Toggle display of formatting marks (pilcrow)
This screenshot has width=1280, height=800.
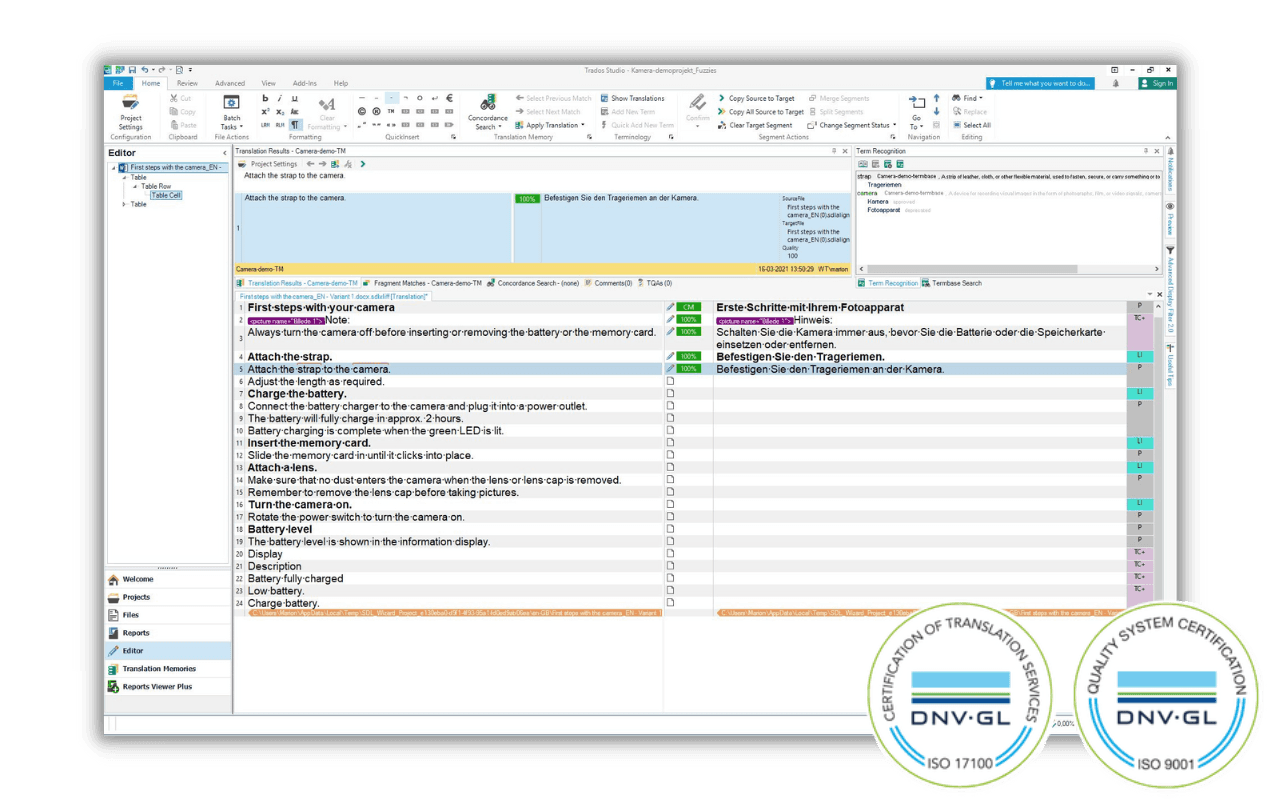[x=296, y=125]
